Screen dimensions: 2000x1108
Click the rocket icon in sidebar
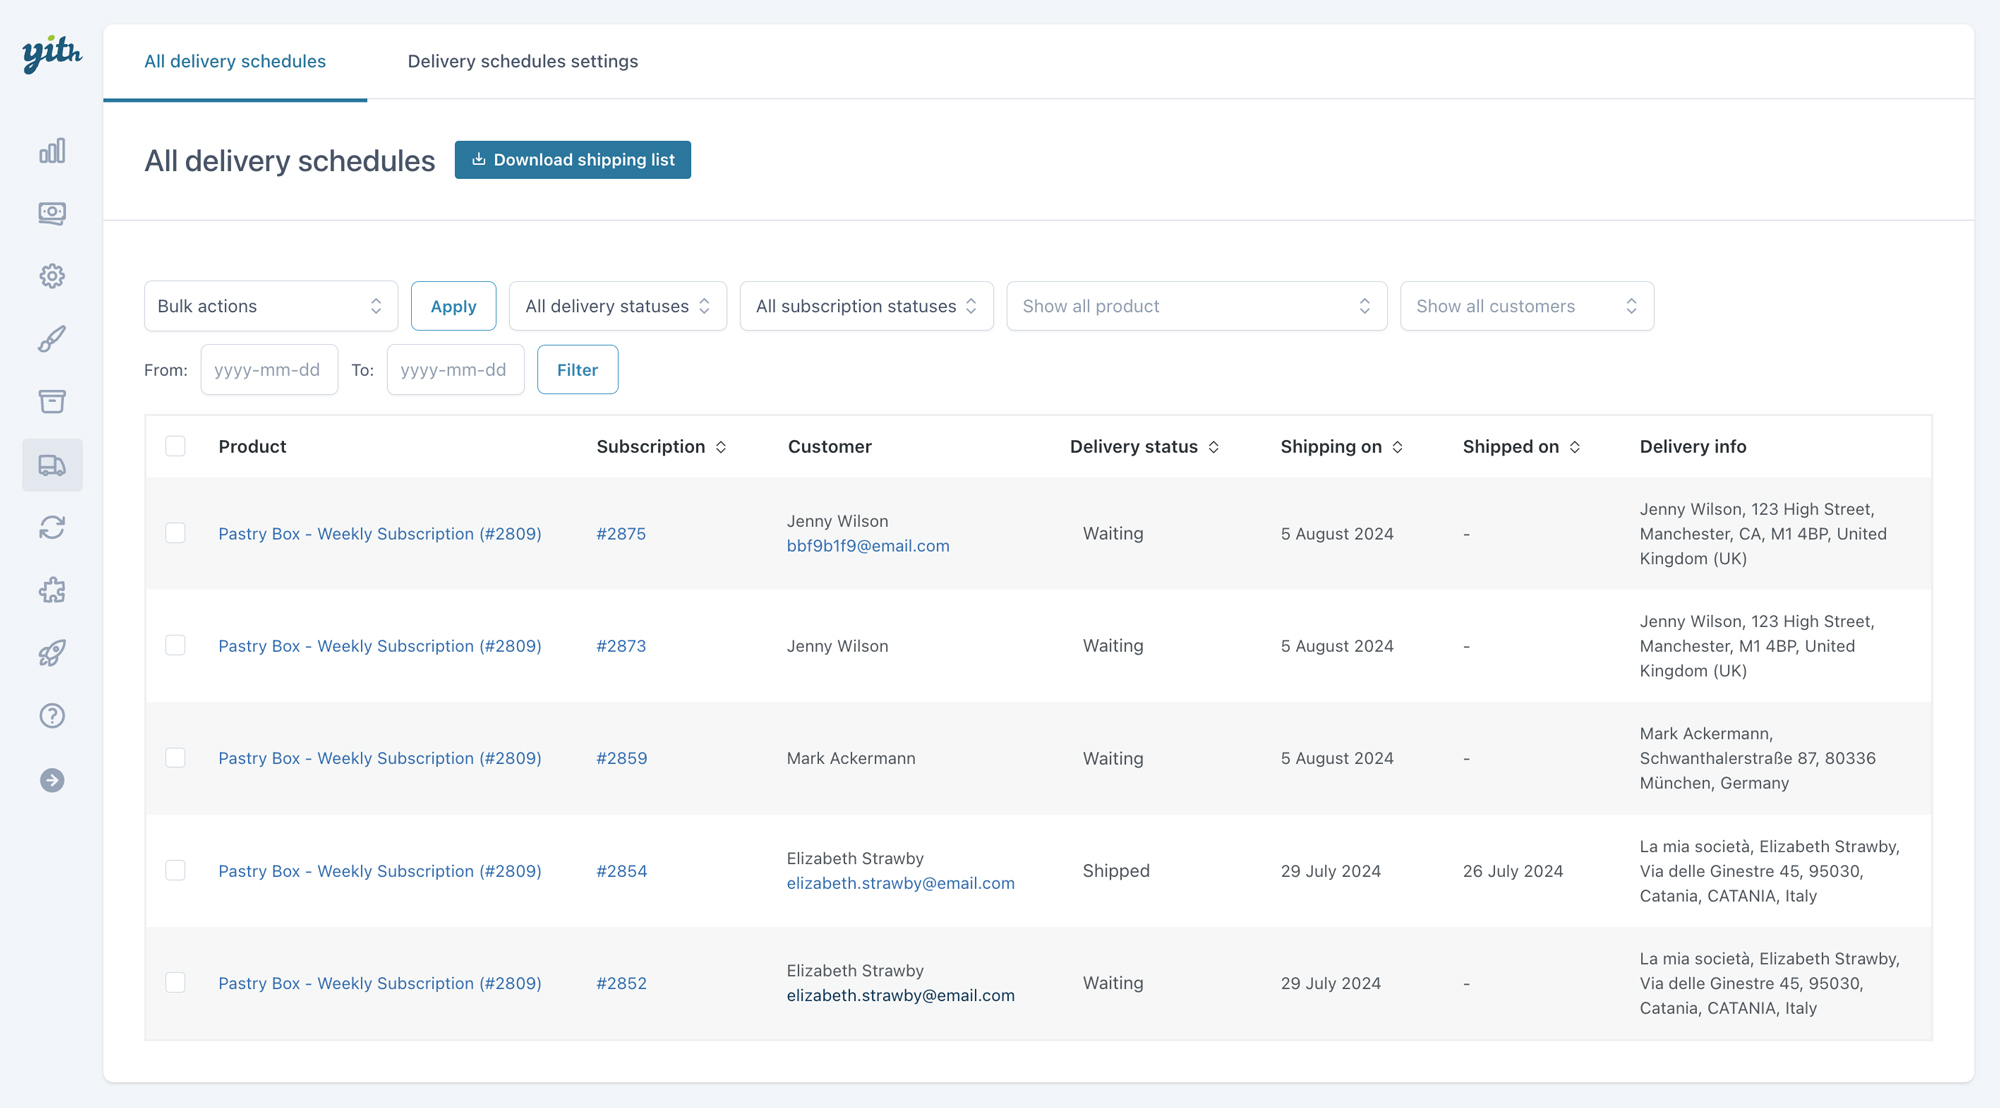(x=52, y=653)
